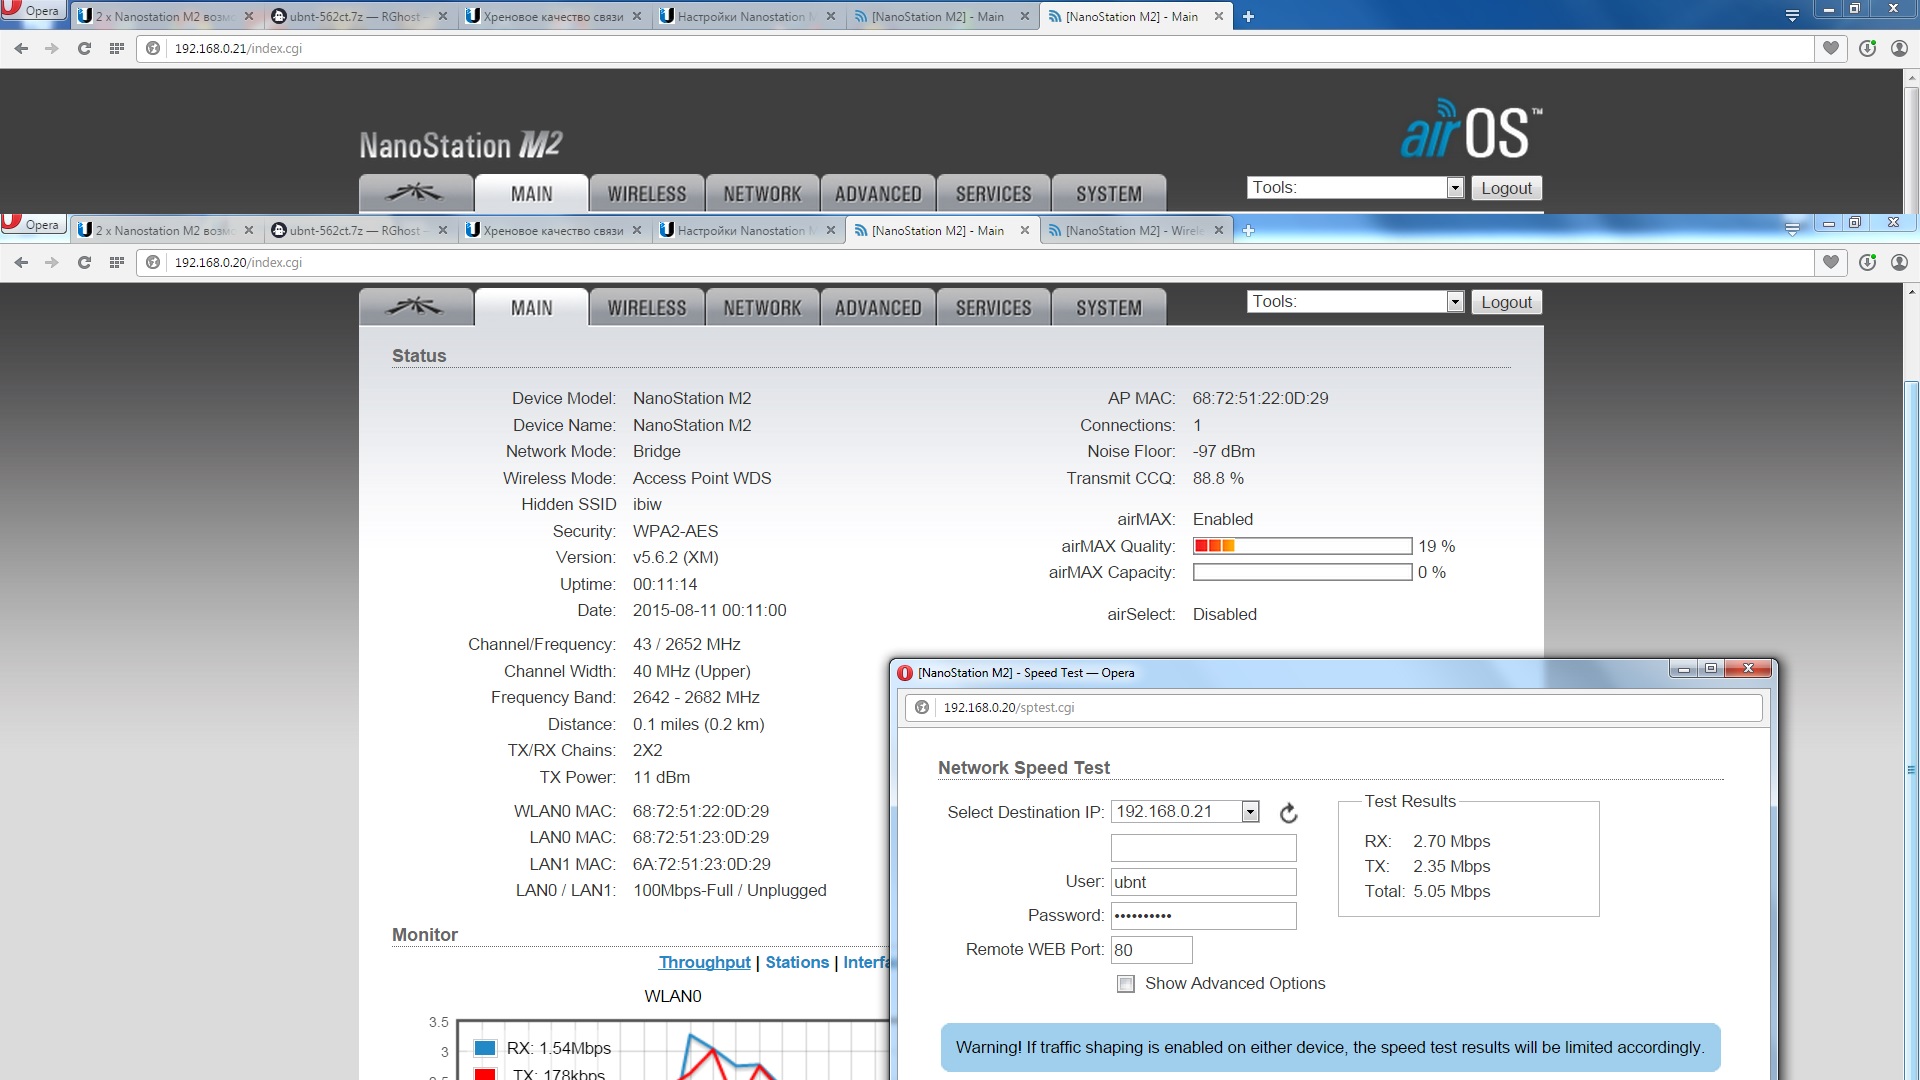Screen dimensions: 1920x1080
Task: Click the 192.168.0.21/index.cgi address bar
Action: tap(975, 48)
